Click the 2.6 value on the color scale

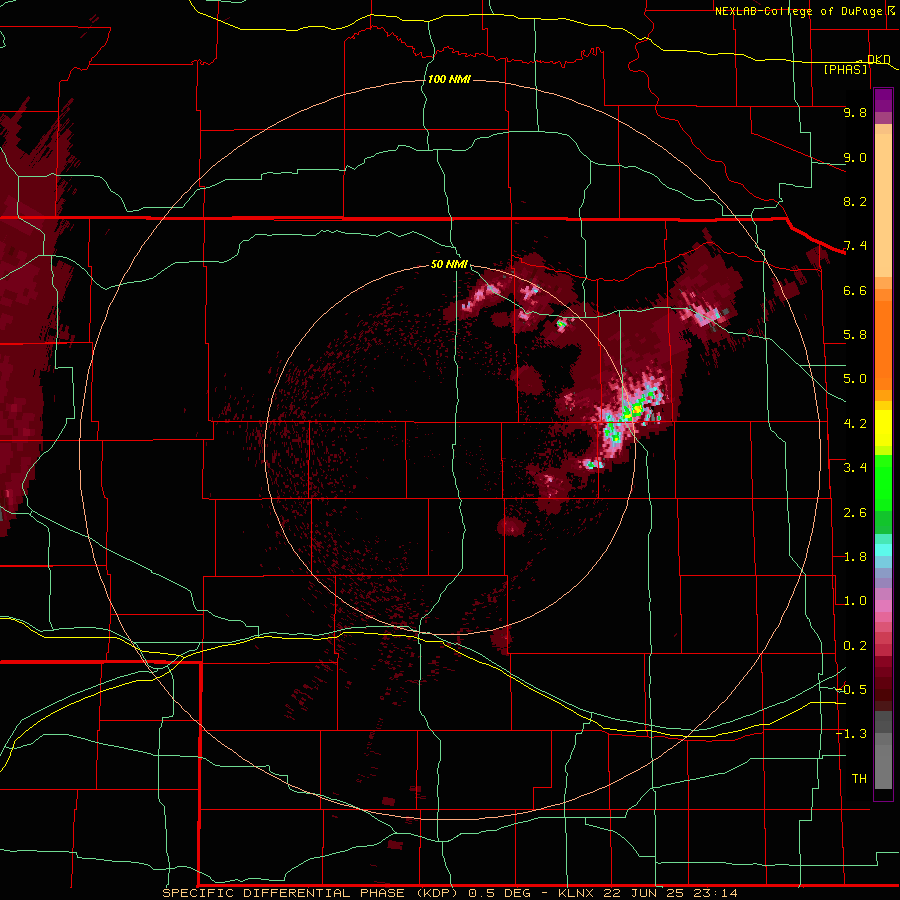click(855, 513)
